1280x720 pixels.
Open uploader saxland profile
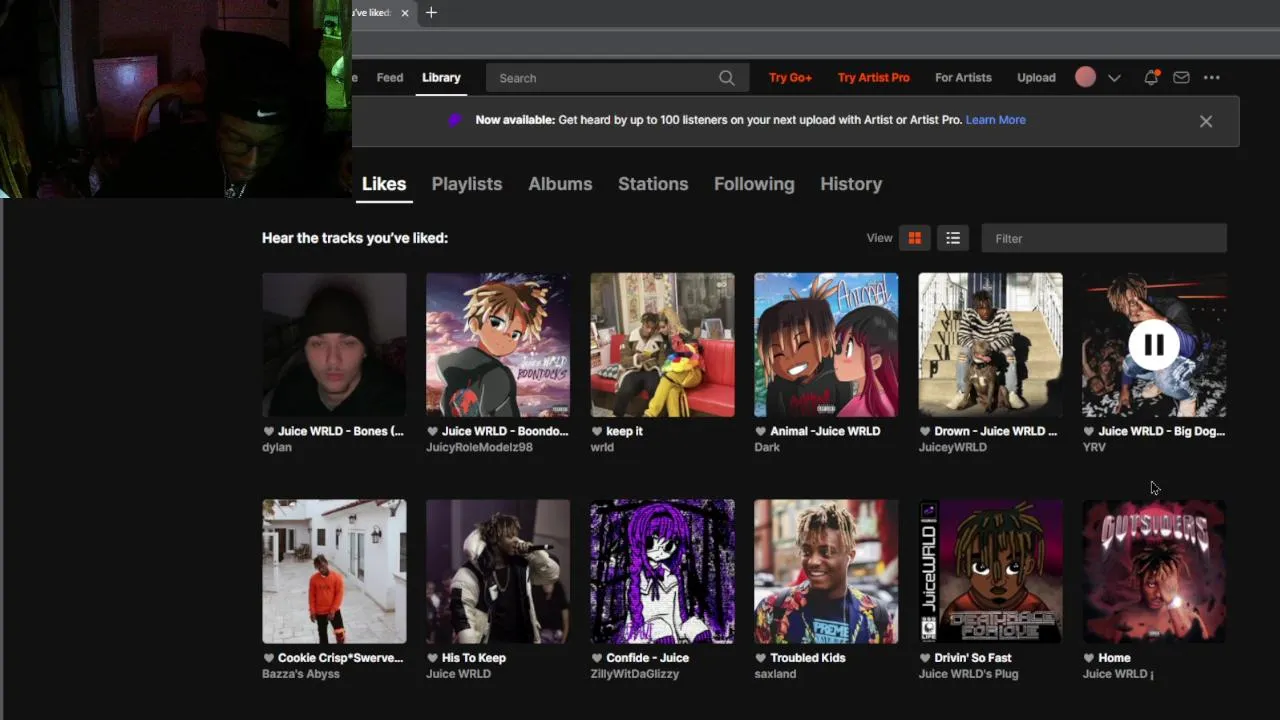pos(775,674)
